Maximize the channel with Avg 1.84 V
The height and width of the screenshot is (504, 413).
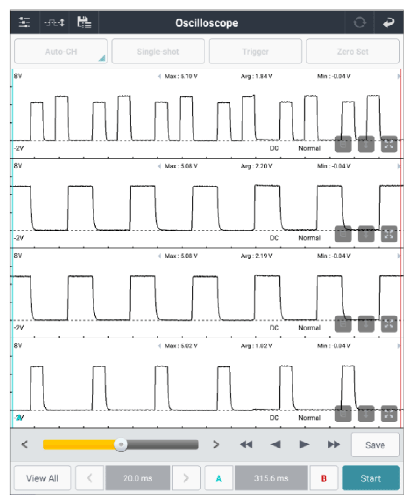coord(389,144)
